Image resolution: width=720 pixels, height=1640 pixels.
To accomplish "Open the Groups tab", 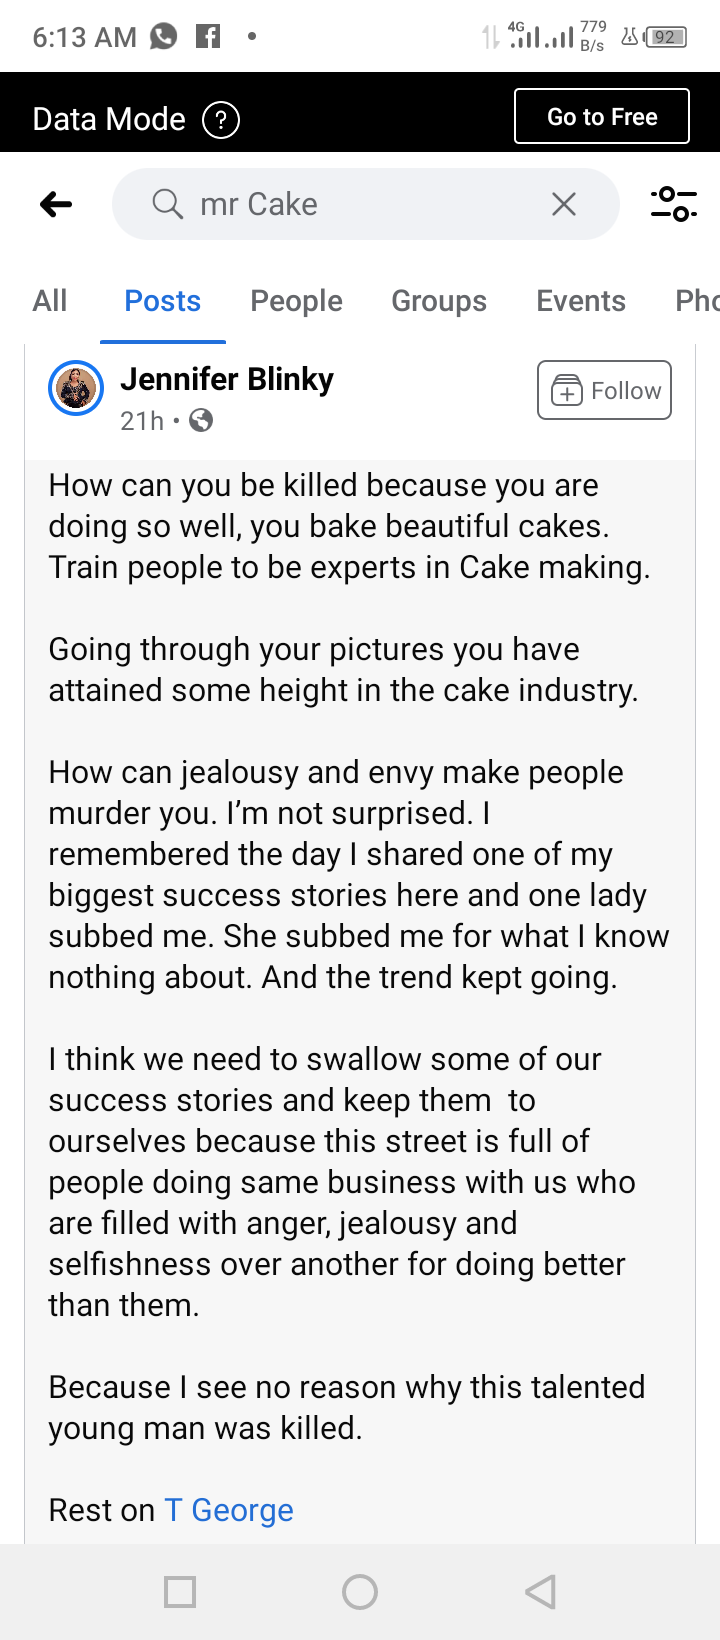I will 439,301.
